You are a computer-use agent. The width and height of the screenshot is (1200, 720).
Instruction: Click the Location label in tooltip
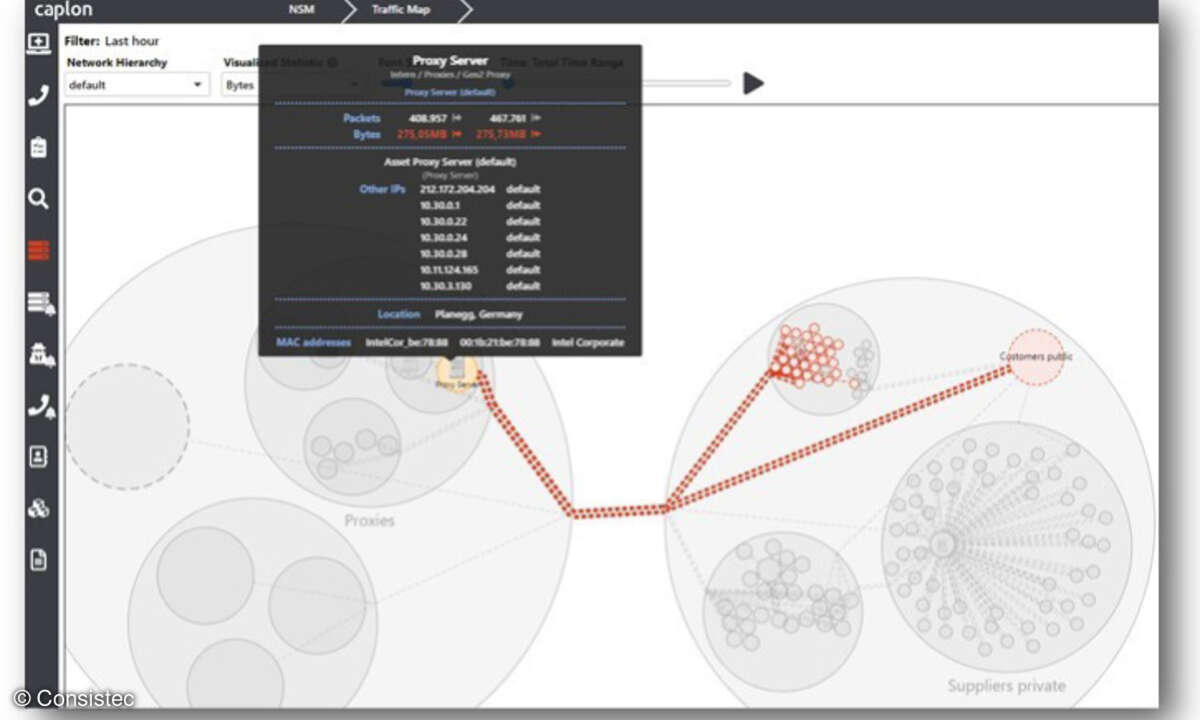pyautogui.click(x=398, y=314)
